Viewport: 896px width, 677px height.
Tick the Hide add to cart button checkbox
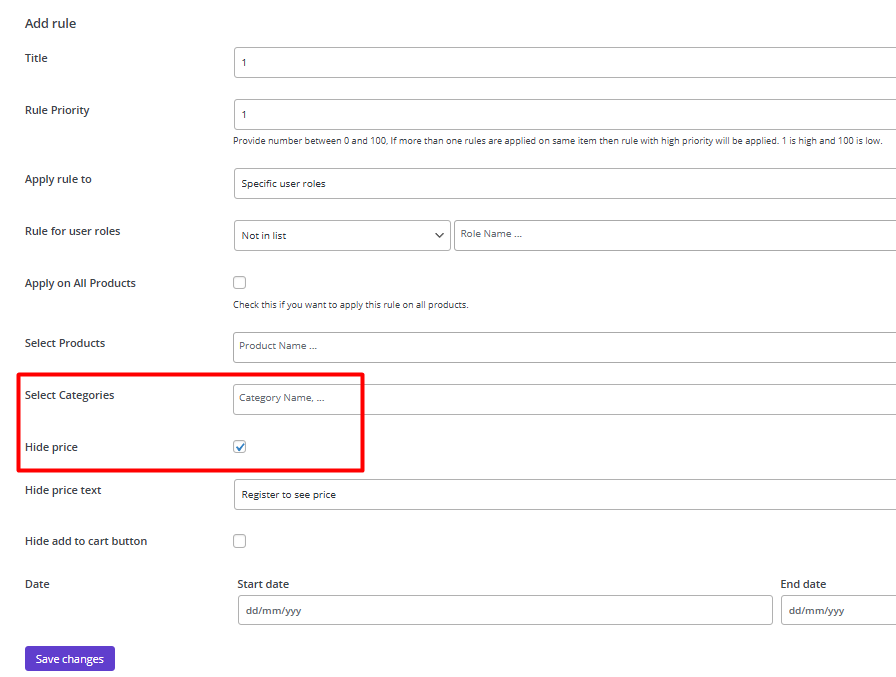point(239,541)
